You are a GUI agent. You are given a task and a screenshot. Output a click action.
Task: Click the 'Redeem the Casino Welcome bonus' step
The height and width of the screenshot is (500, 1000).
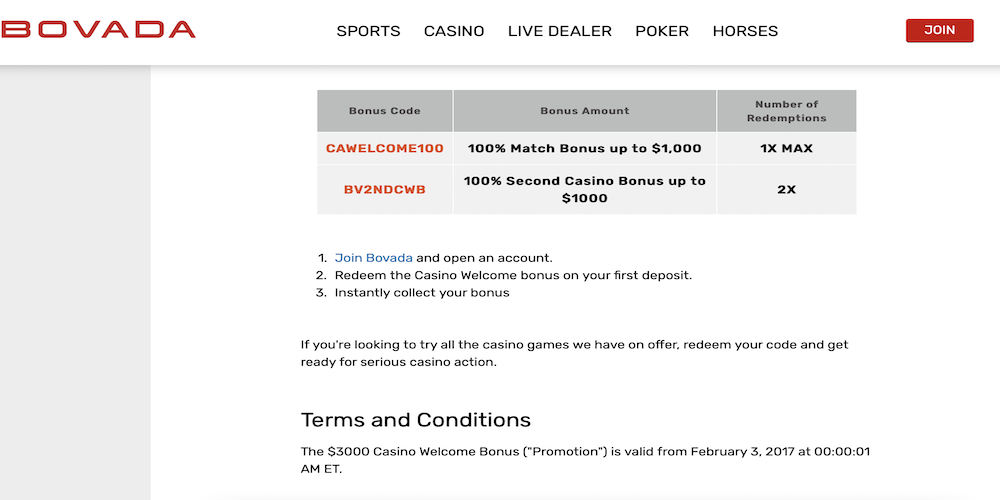(513, 275)
